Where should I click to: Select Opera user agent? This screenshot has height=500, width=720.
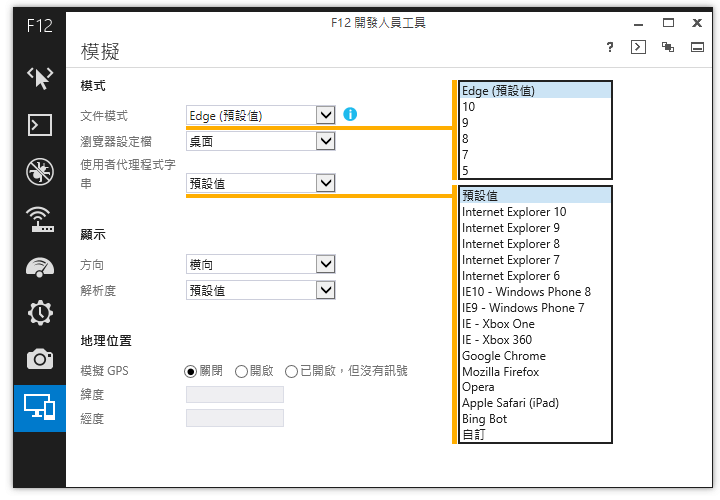(x=535, y=387)
